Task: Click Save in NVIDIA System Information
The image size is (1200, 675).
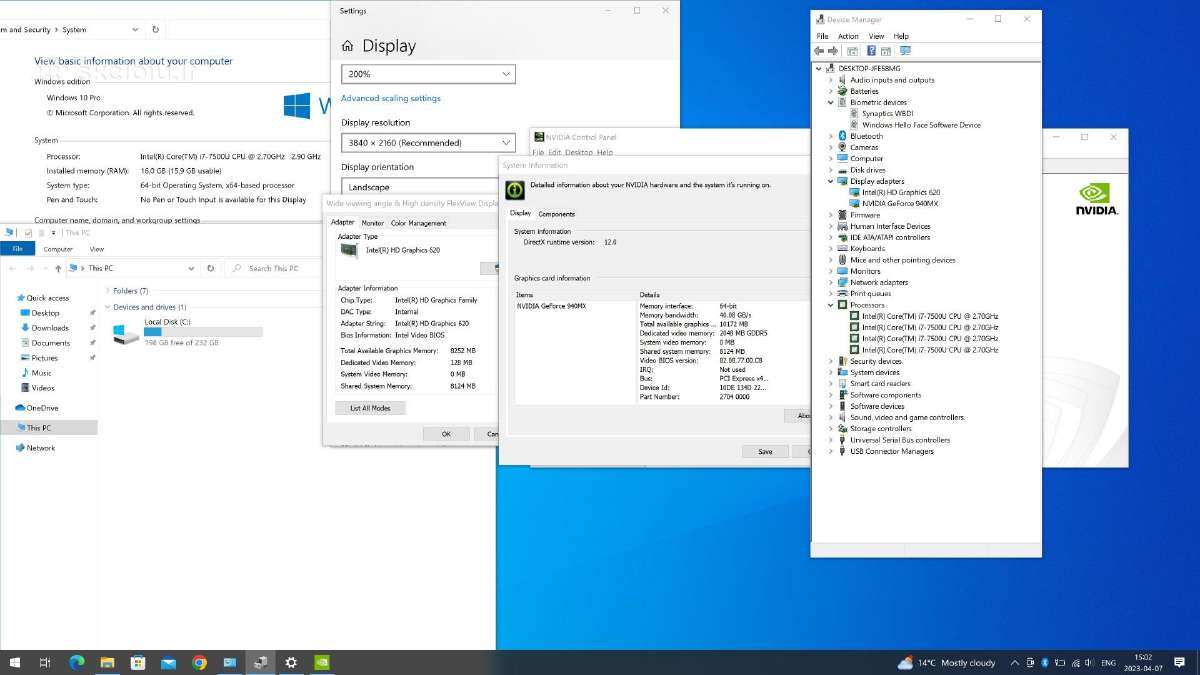Action: coord(765,452)
